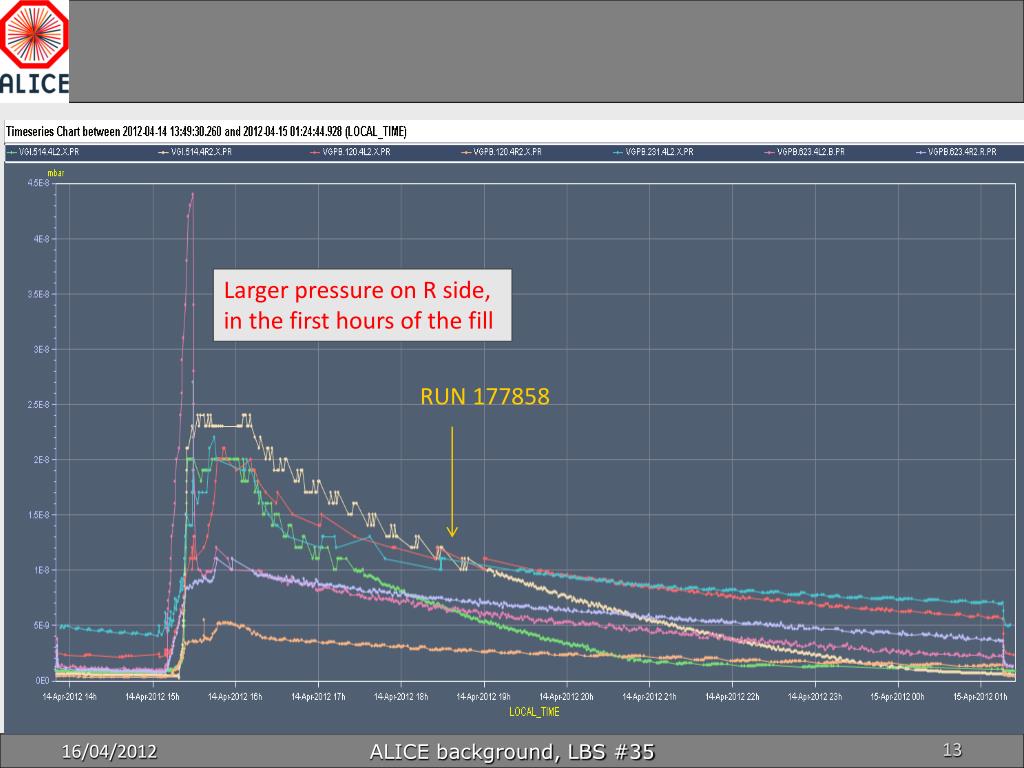Click the '15-Apr-2012 00h' x-axis label

click(898, 697)
